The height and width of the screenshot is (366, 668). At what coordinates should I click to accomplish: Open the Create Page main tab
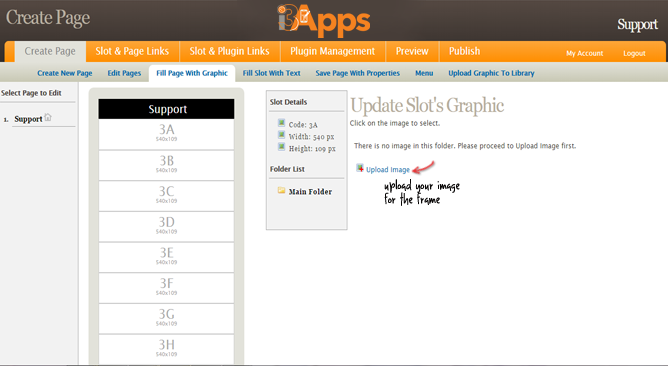50,51
